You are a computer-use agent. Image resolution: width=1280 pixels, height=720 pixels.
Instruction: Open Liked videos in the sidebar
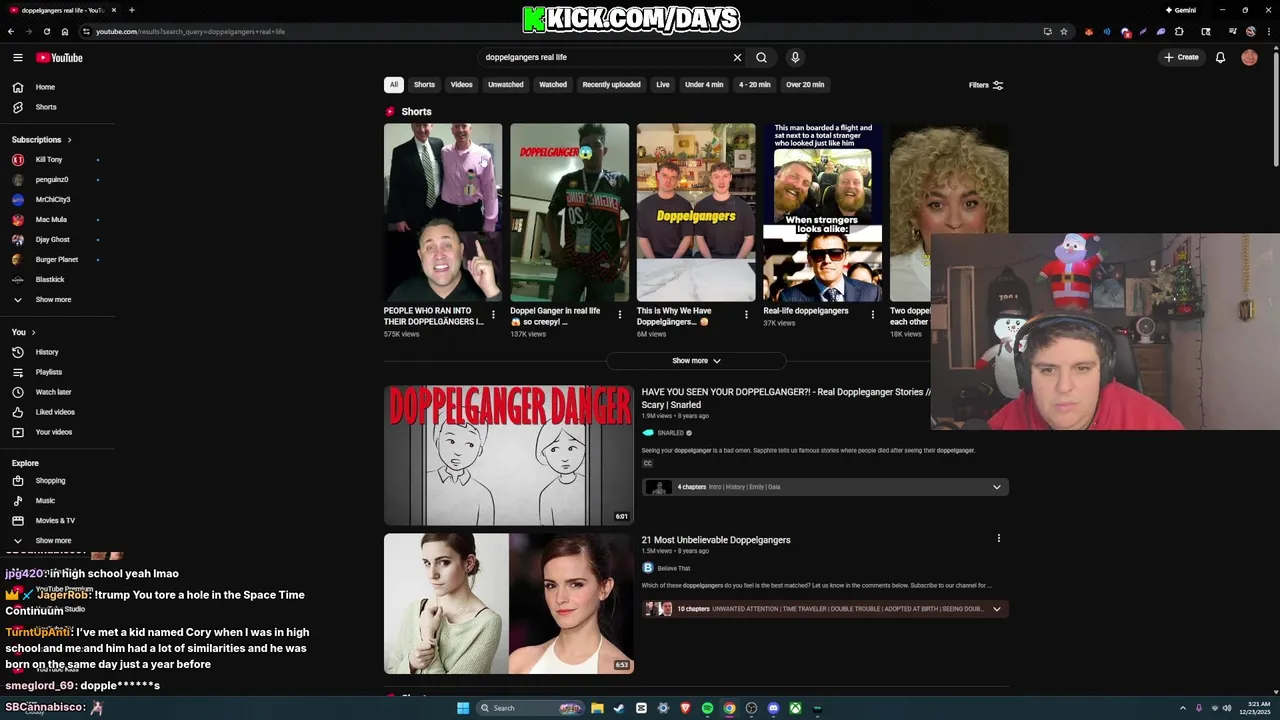57,412
